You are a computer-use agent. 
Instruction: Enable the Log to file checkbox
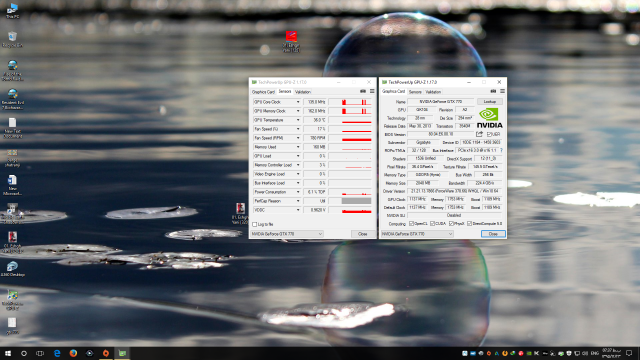pyautogui.click(x=255, y=224)
